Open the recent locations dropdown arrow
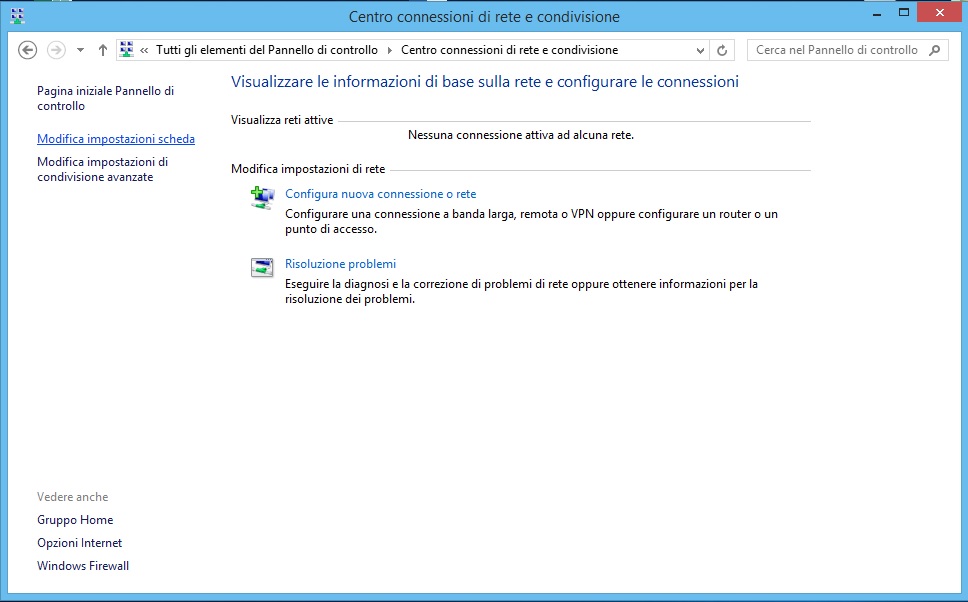This screenshot has height=602, width=968. [x=81, y=50]
